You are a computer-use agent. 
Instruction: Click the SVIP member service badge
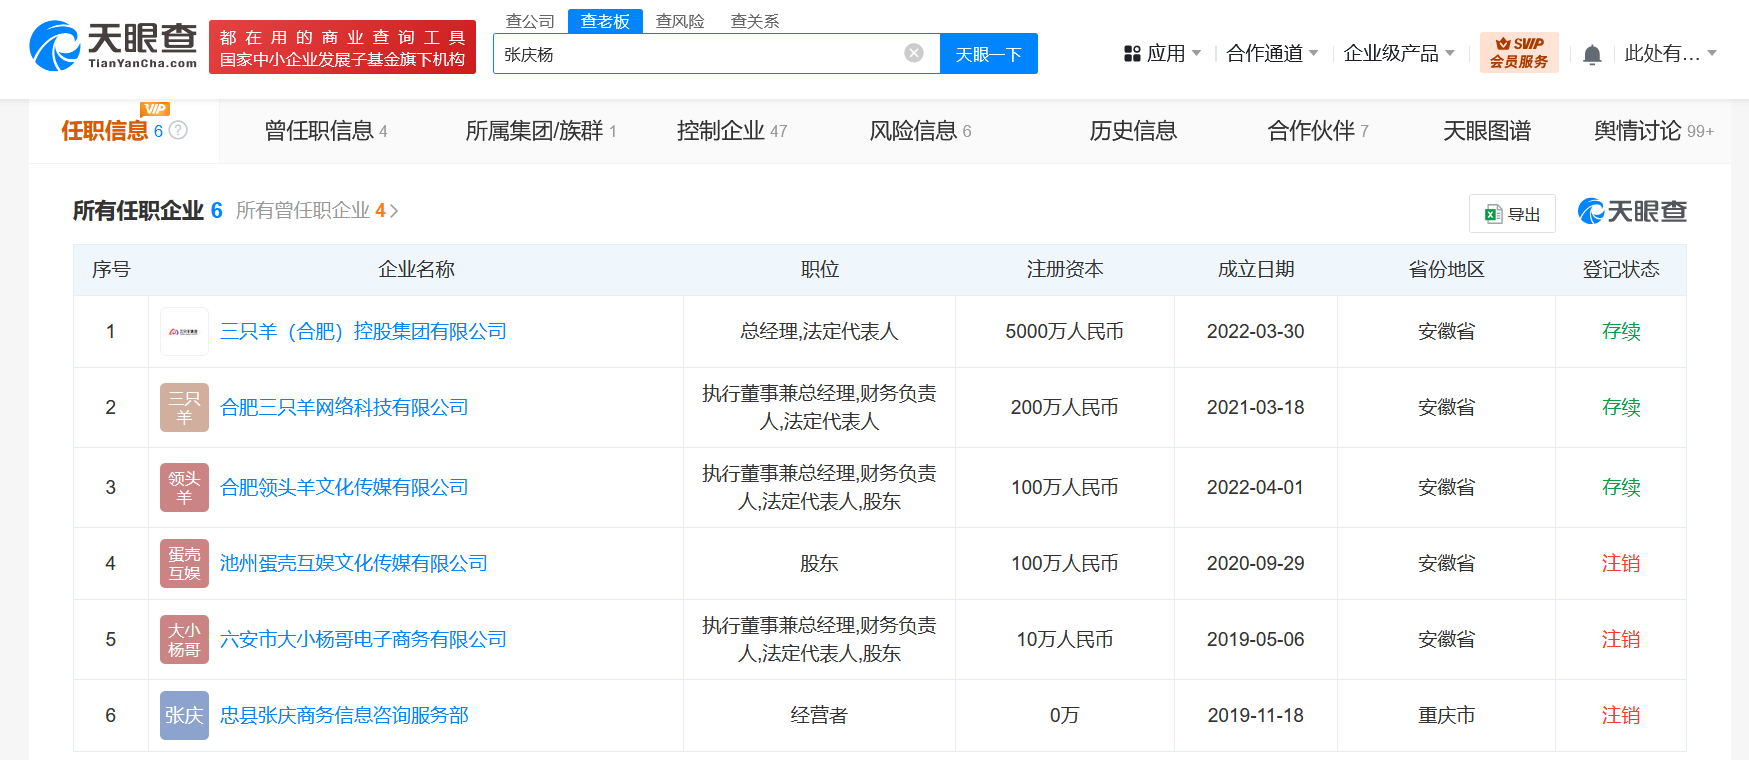pos(1519,53)
